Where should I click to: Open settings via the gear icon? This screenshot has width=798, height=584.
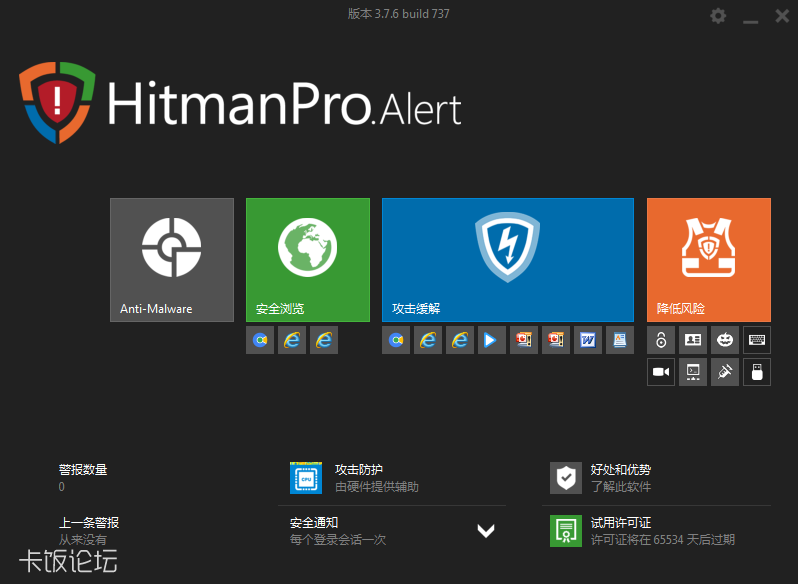(718, 15)
